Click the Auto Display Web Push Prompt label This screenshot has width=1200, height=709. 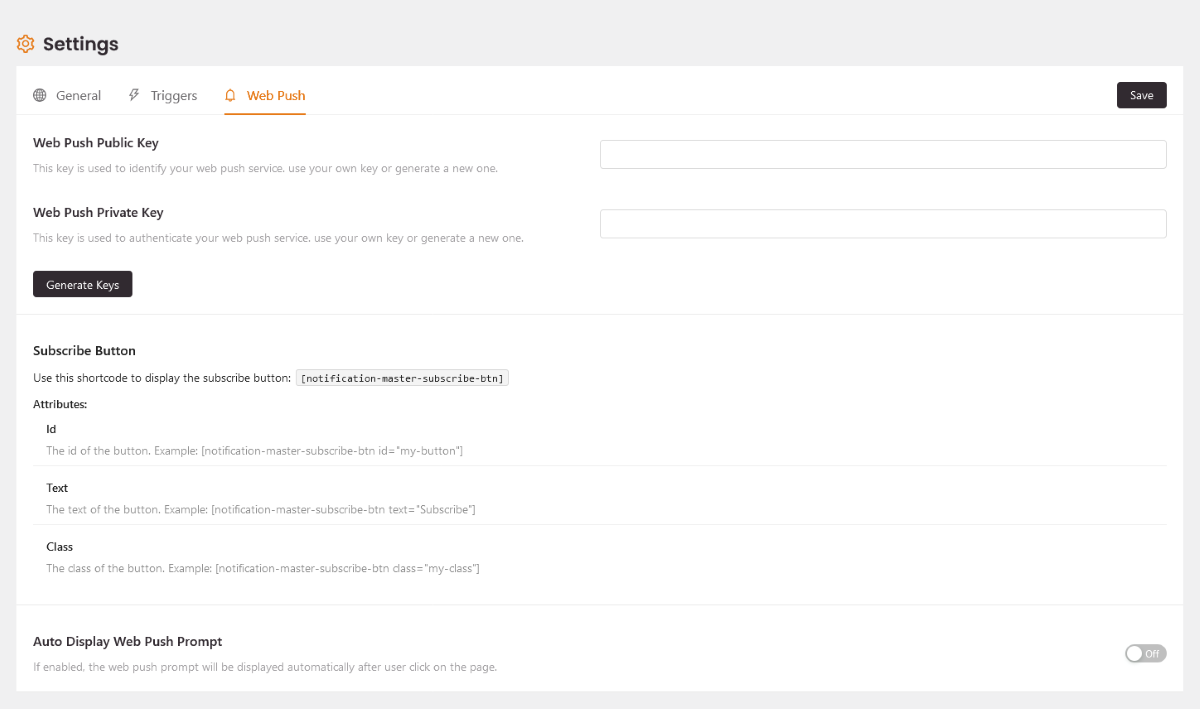(x=128, y=642)
